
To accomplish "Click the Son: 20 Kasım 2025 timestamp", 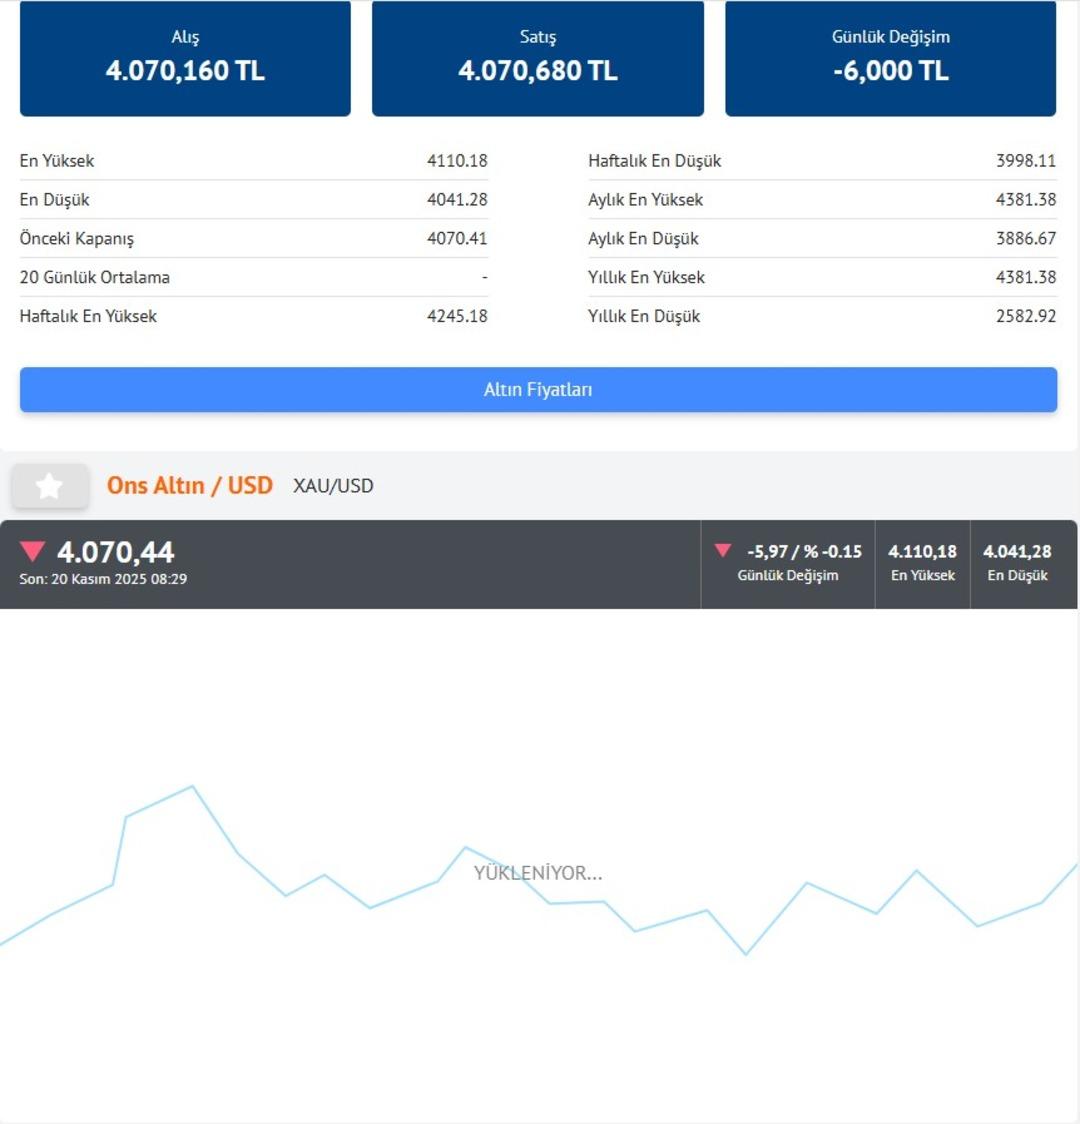I will point(103,579).
